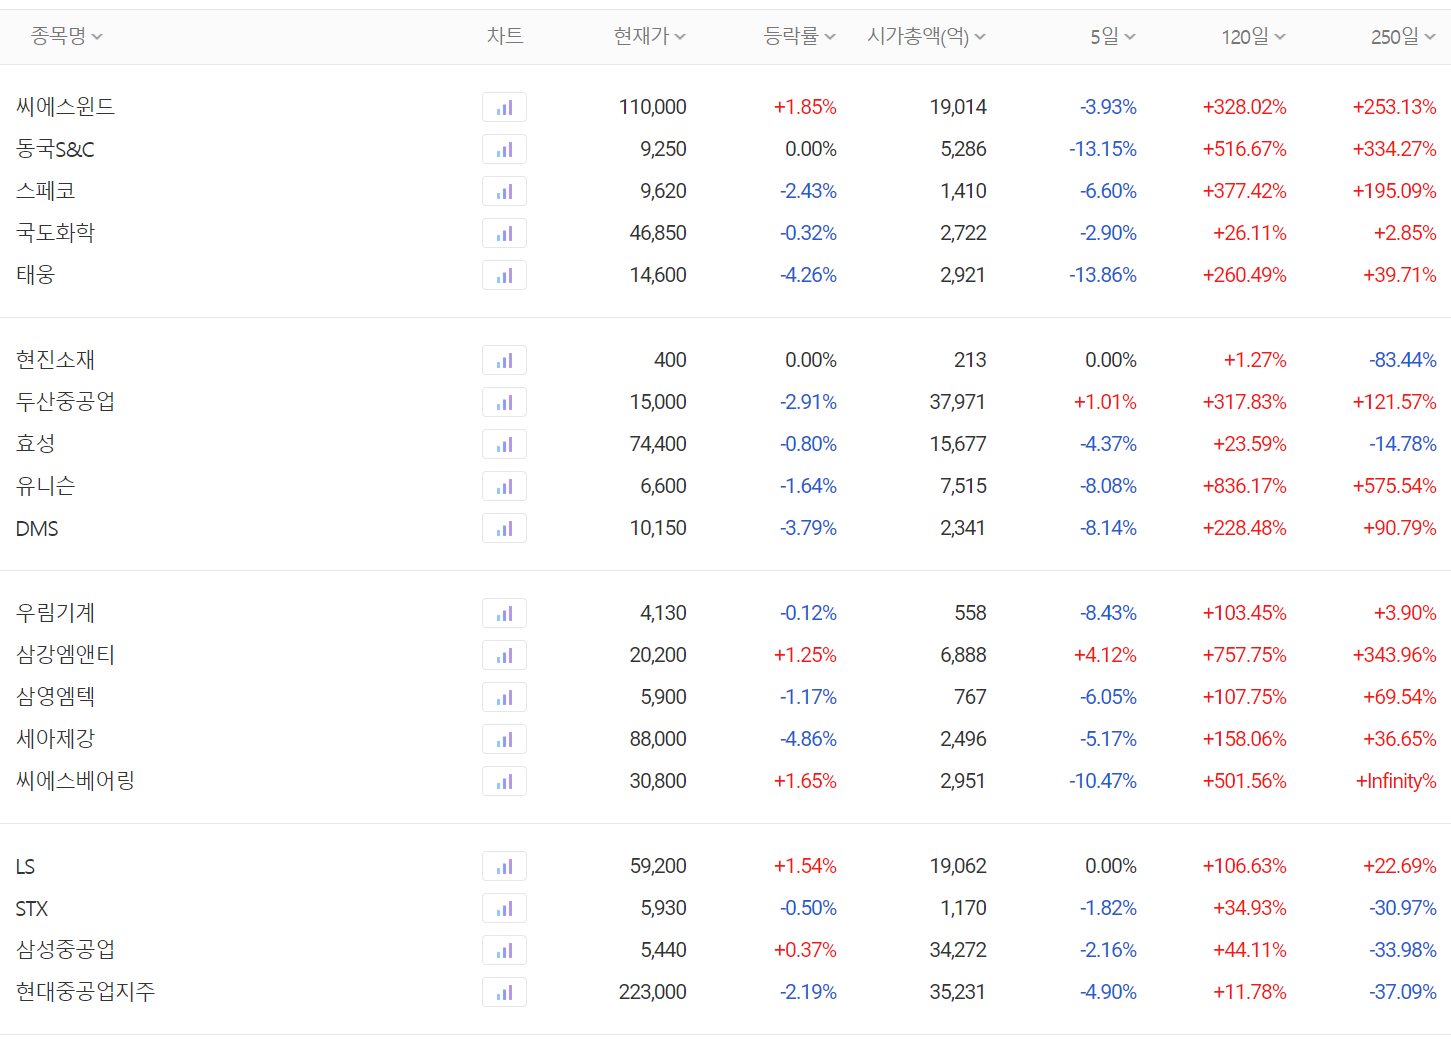Open stock 씨에스윈드
This screenshot has width=1451, height=1050.
(x=65, y=106)
